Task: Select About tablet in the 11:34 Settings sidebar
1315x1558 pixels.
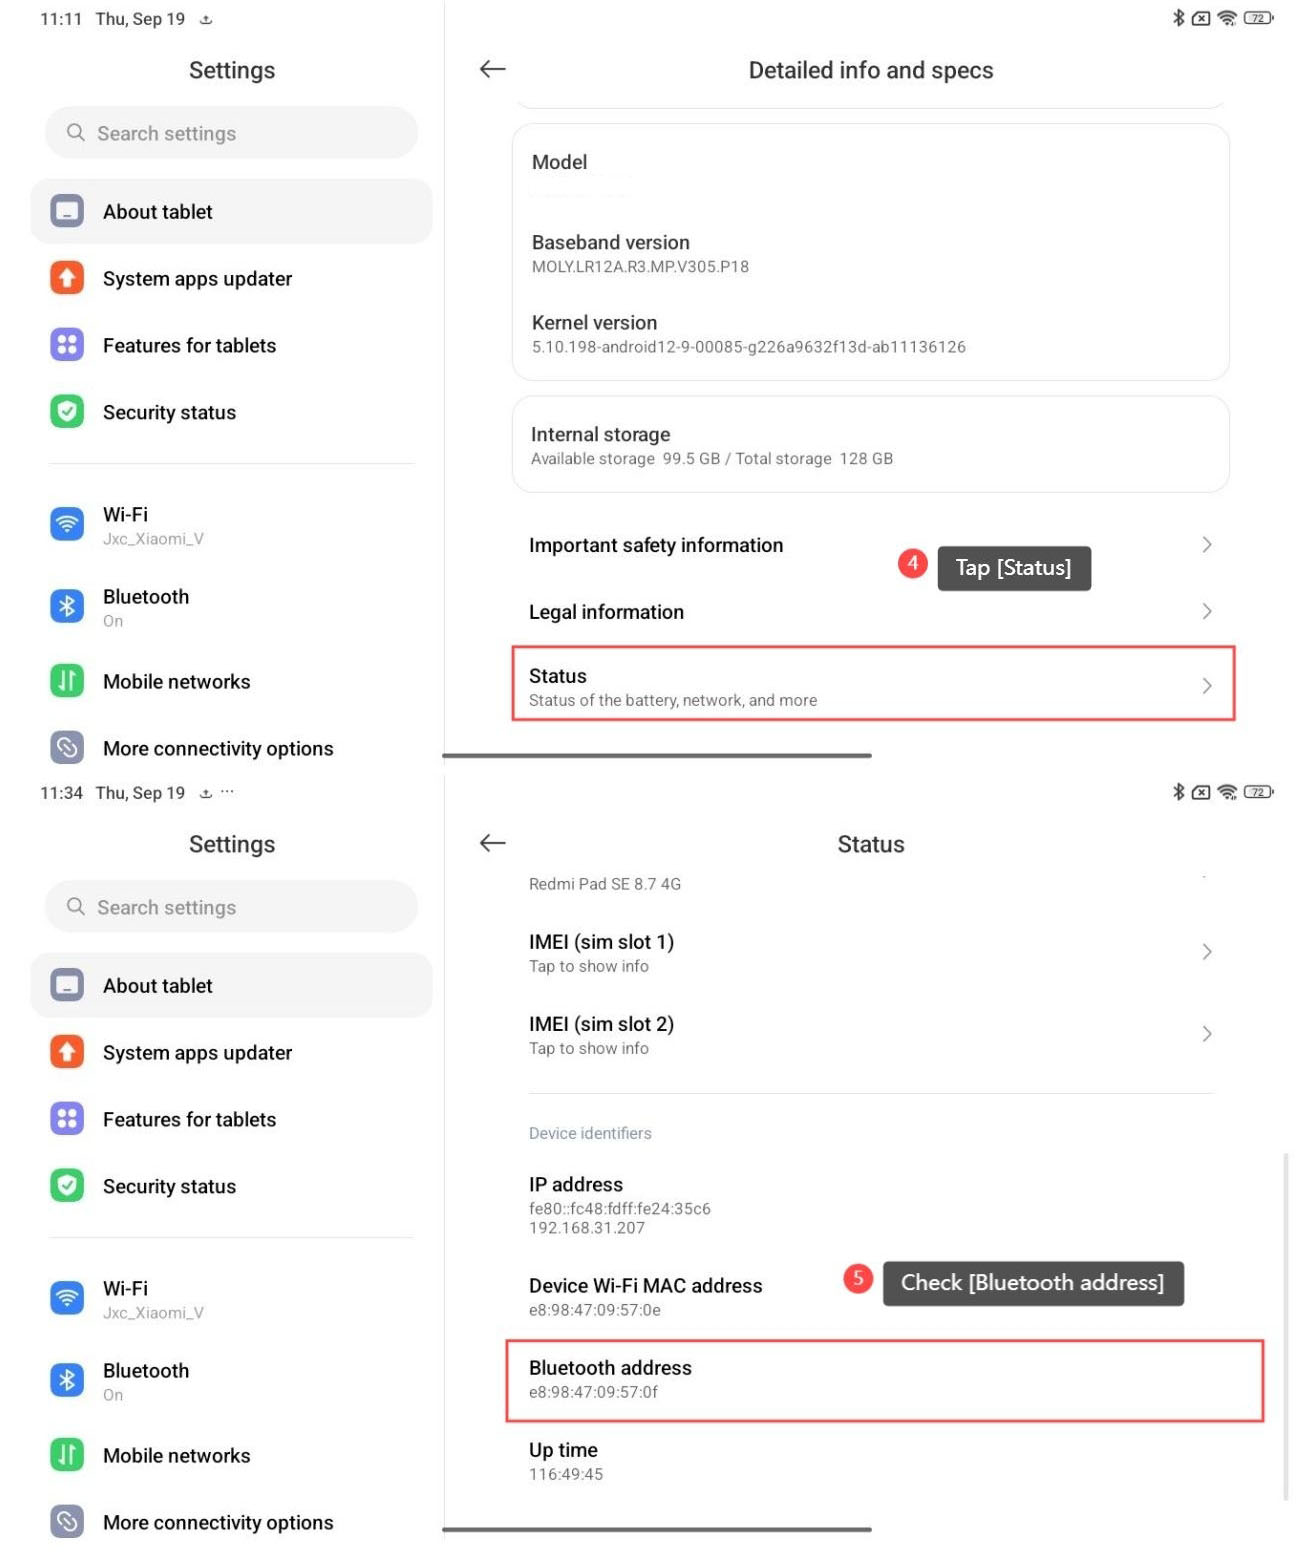Action: 231,985
